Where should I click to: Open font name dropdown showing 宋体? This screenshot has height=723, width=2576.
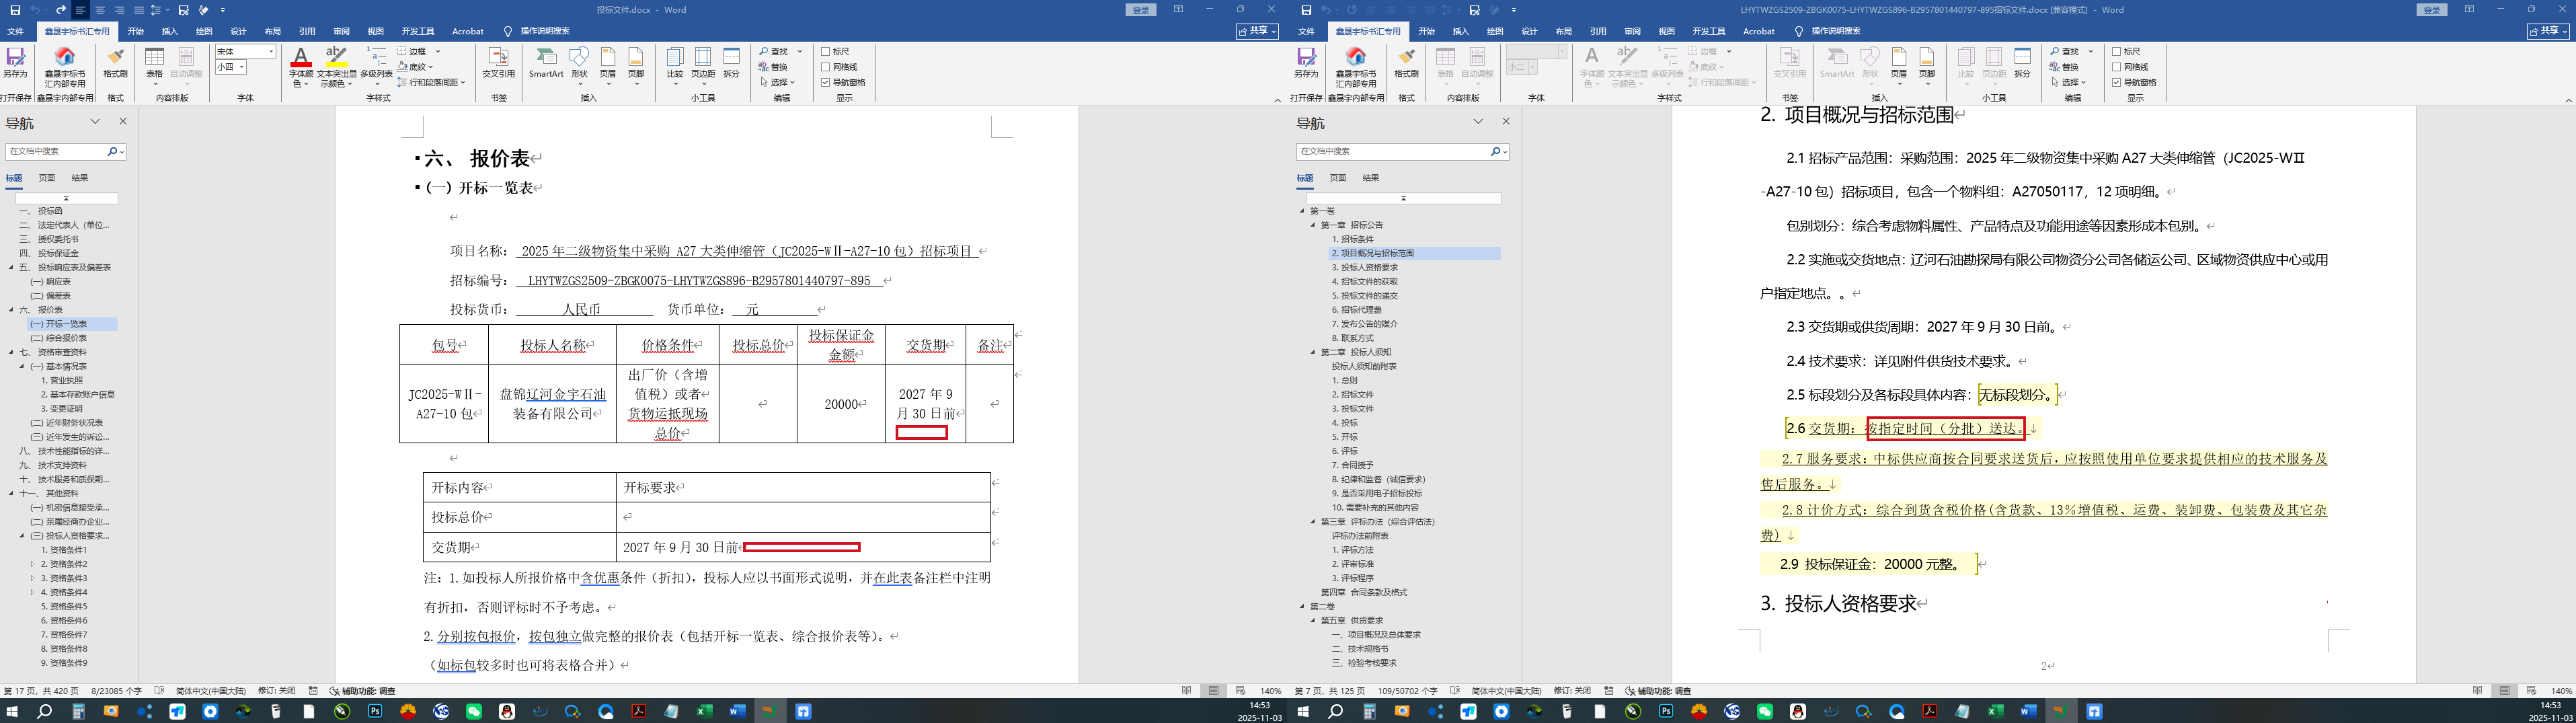tap(271, 51)
